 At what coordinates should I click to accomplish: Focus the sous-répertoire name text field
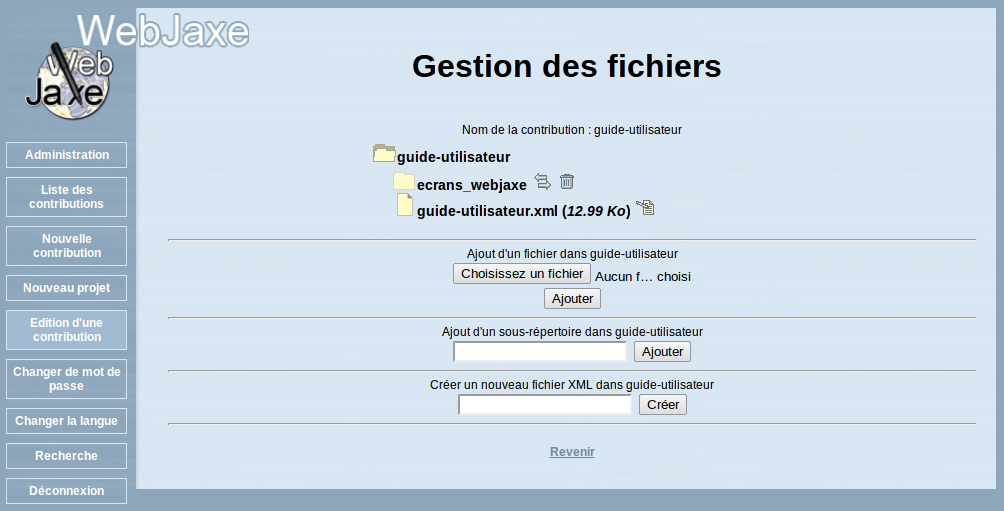(540, 352)
